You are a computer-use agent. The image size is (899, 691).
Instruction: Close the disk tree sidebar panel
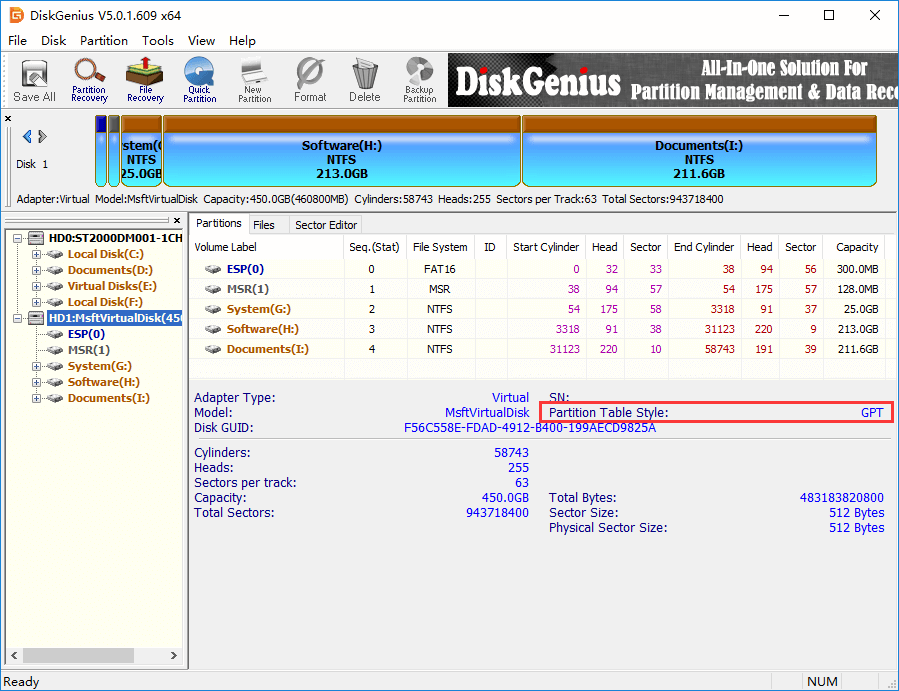177,220
